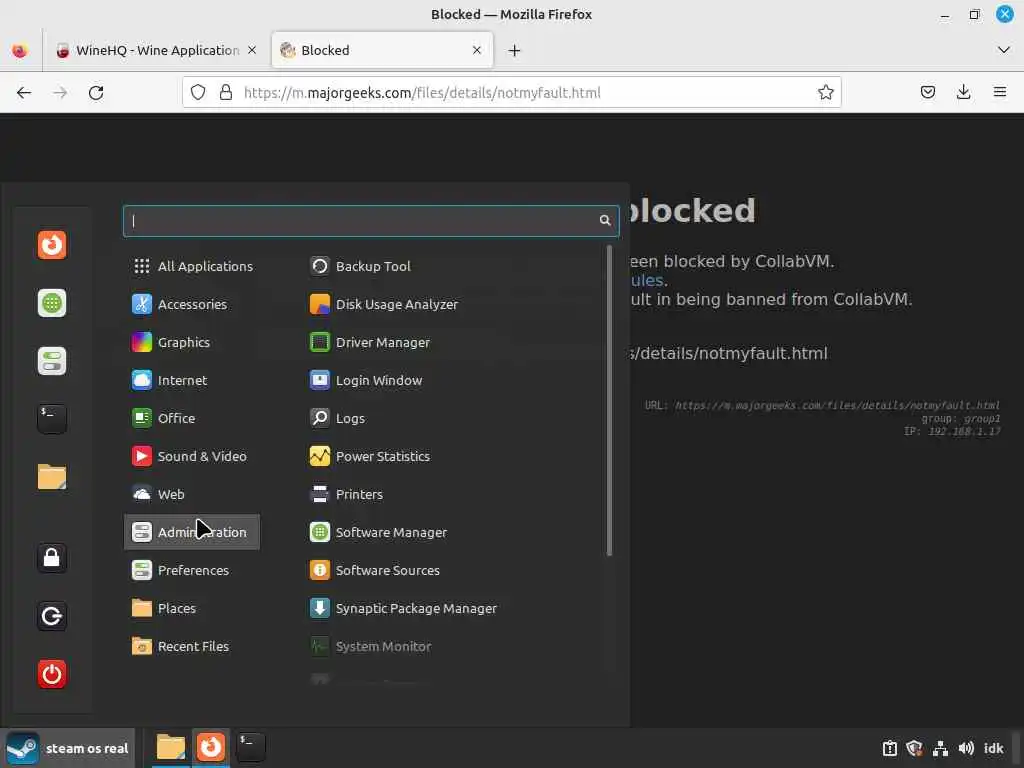Viewport: 1024px width, 768px height.
Task: Click the 'idk' clock applet
Action: [x=993, y=748]
